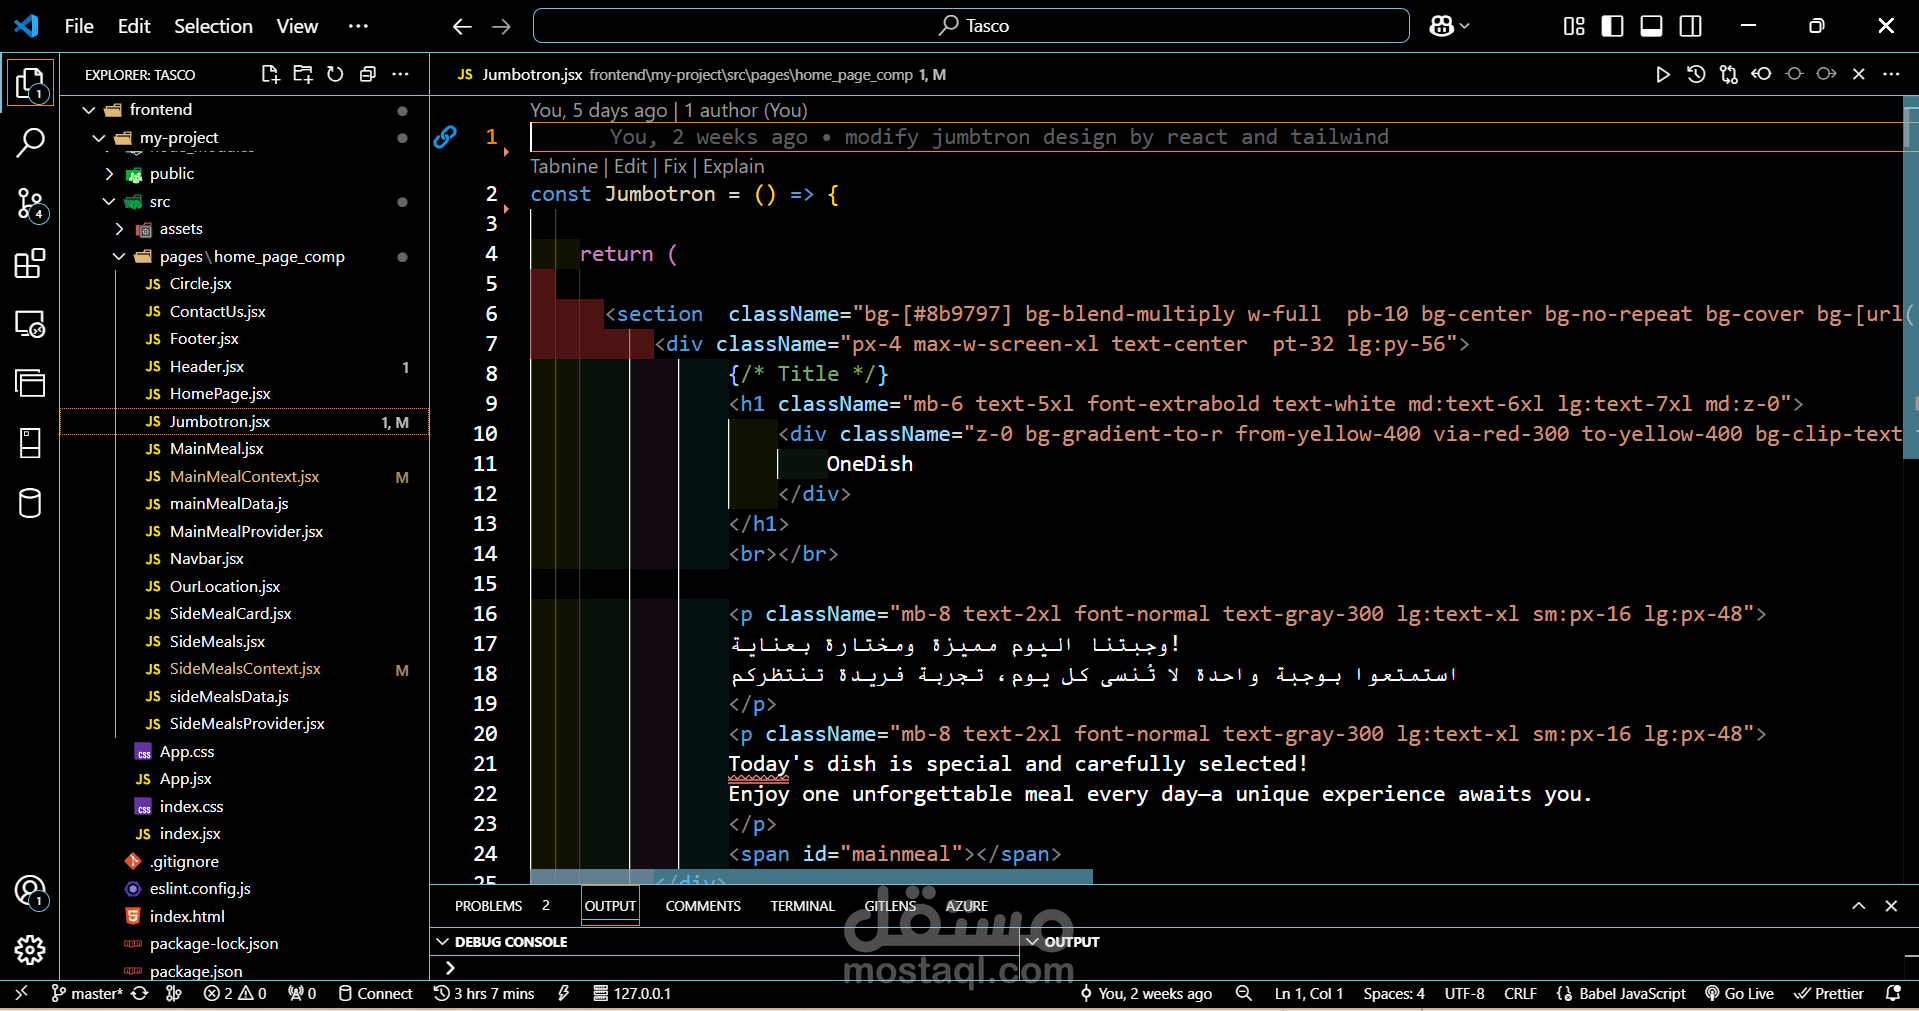Open the Source Control view
This screenshot has height=1011, width=1919.
click(30, 204)
